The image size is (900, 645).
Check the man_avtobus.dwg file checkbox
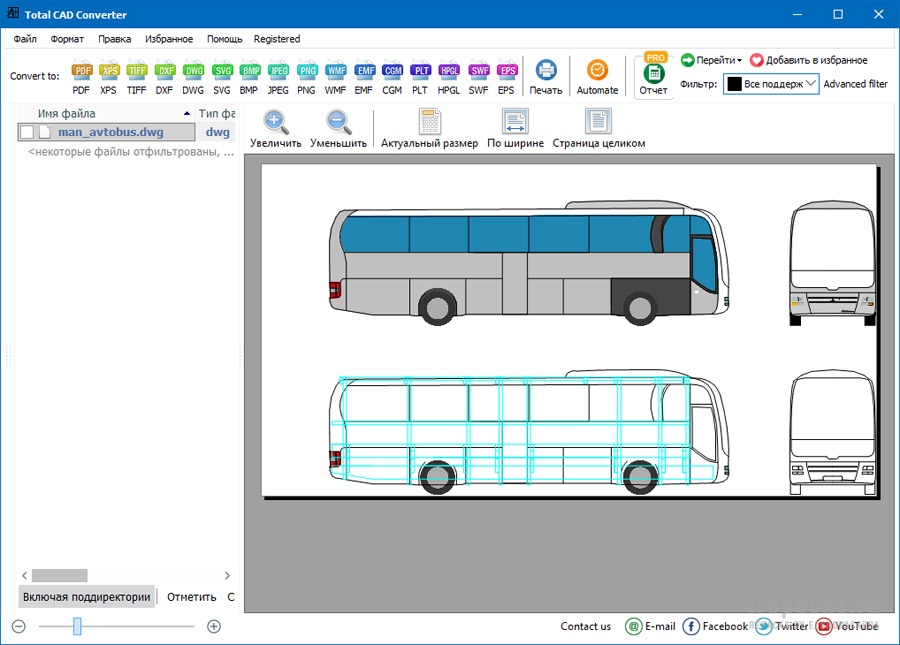tap(27, 131)
